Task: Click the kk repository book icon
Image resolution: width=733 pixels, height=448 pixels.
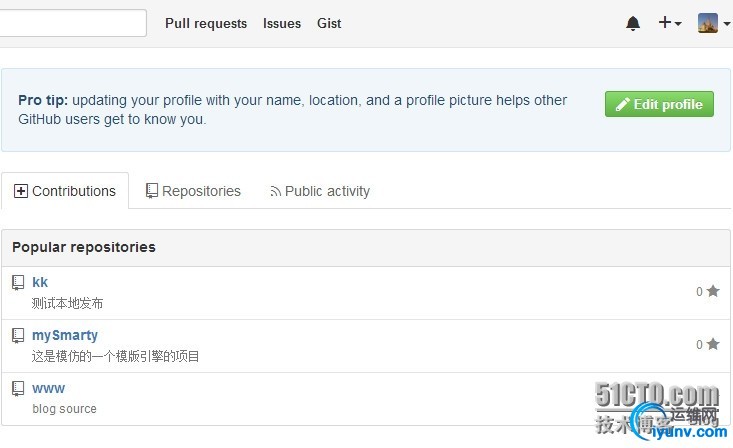Action: coord(18,283)
